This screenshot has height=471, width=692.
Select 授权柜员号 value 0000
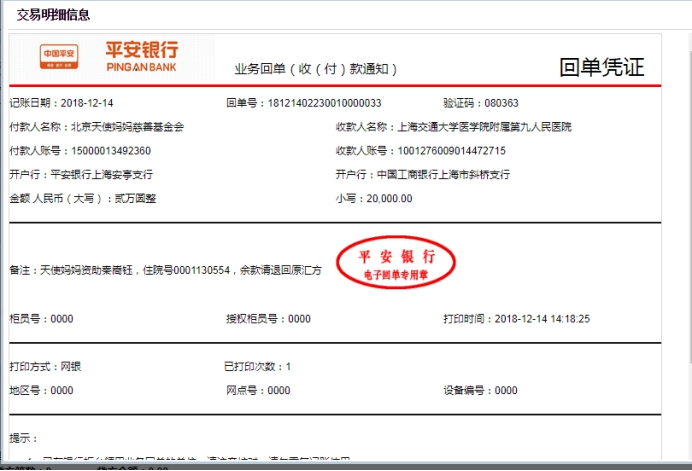(x=299, y=319)
